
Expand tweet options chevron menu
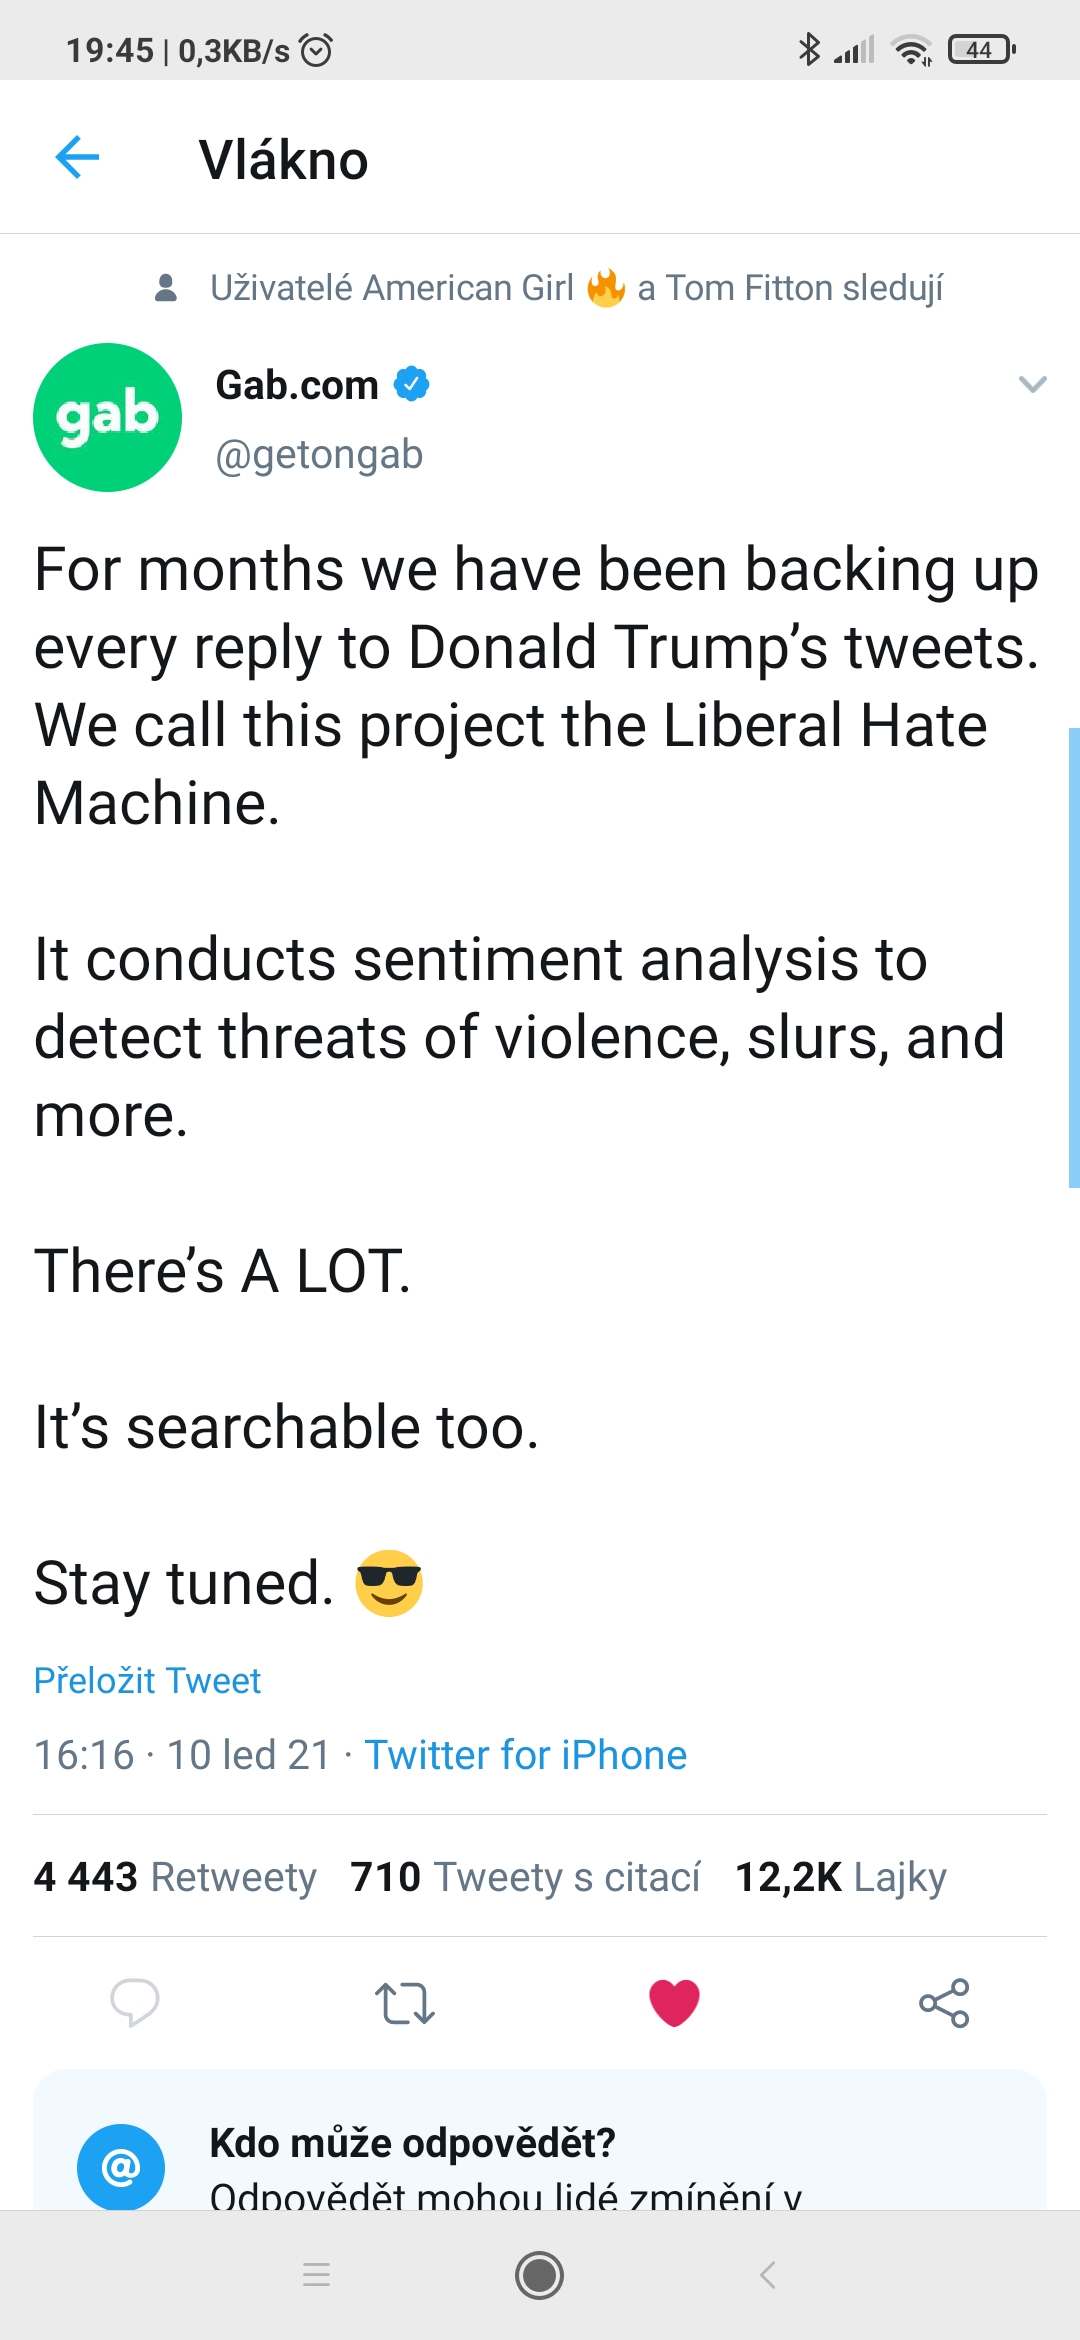(1032, 384)
